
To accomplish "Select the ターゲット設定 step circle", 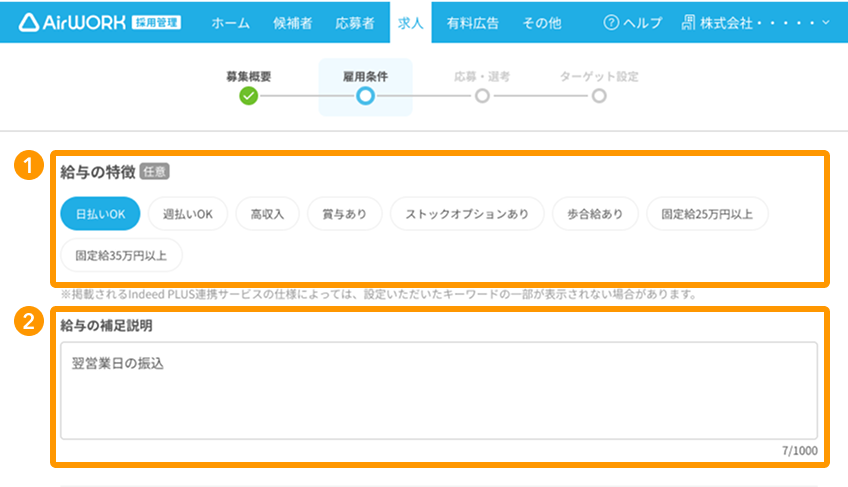I will click(x=599, y=96).
